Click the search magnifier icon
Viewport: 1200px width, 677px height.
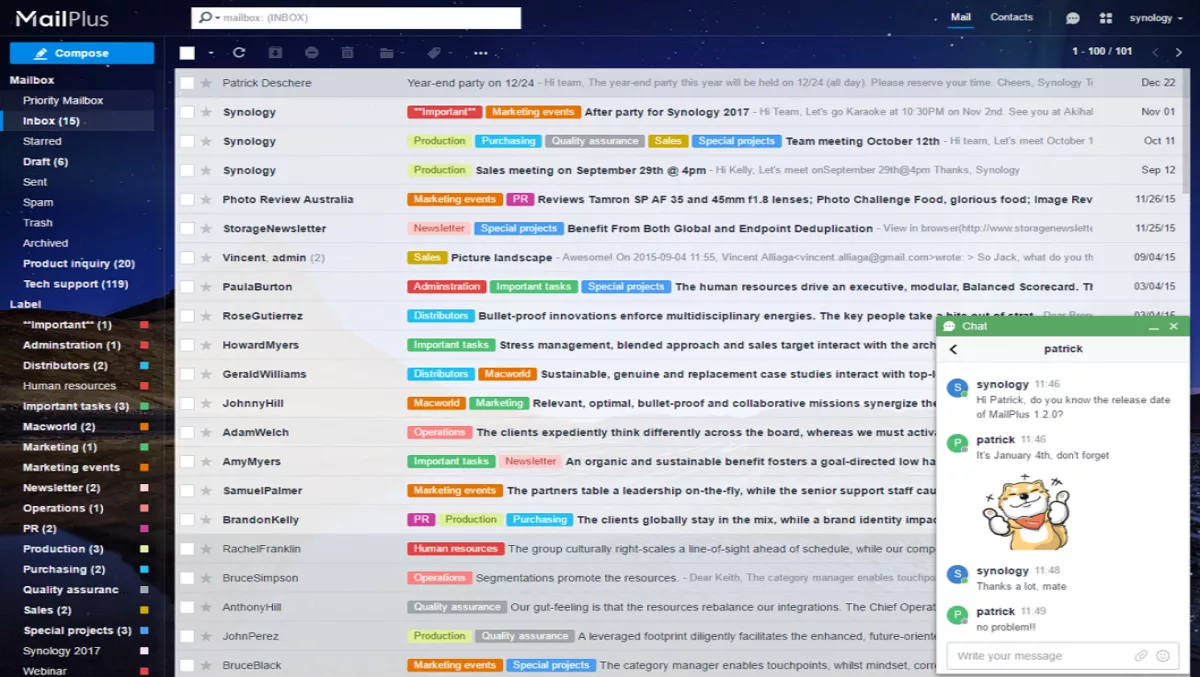206,18
